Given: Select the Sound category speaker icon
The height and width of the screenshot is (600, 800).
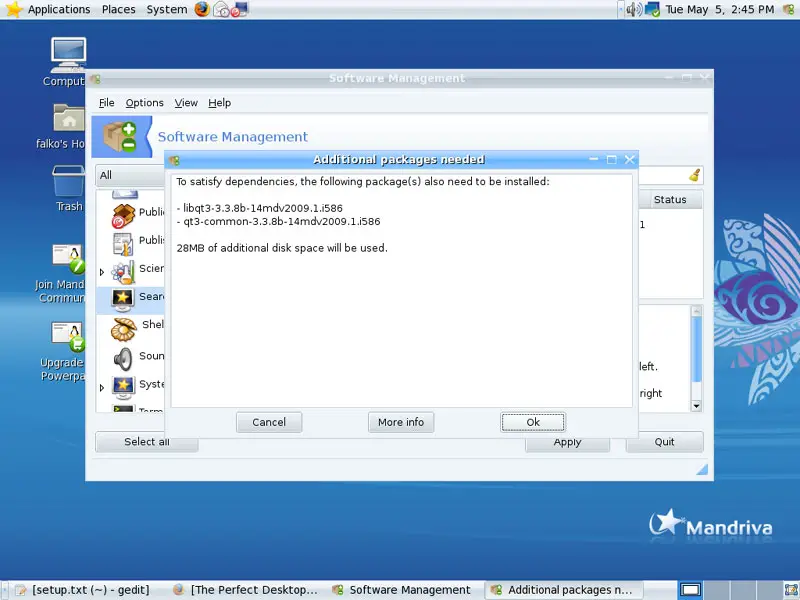Looking at the screenshot, I should (123, 359).
